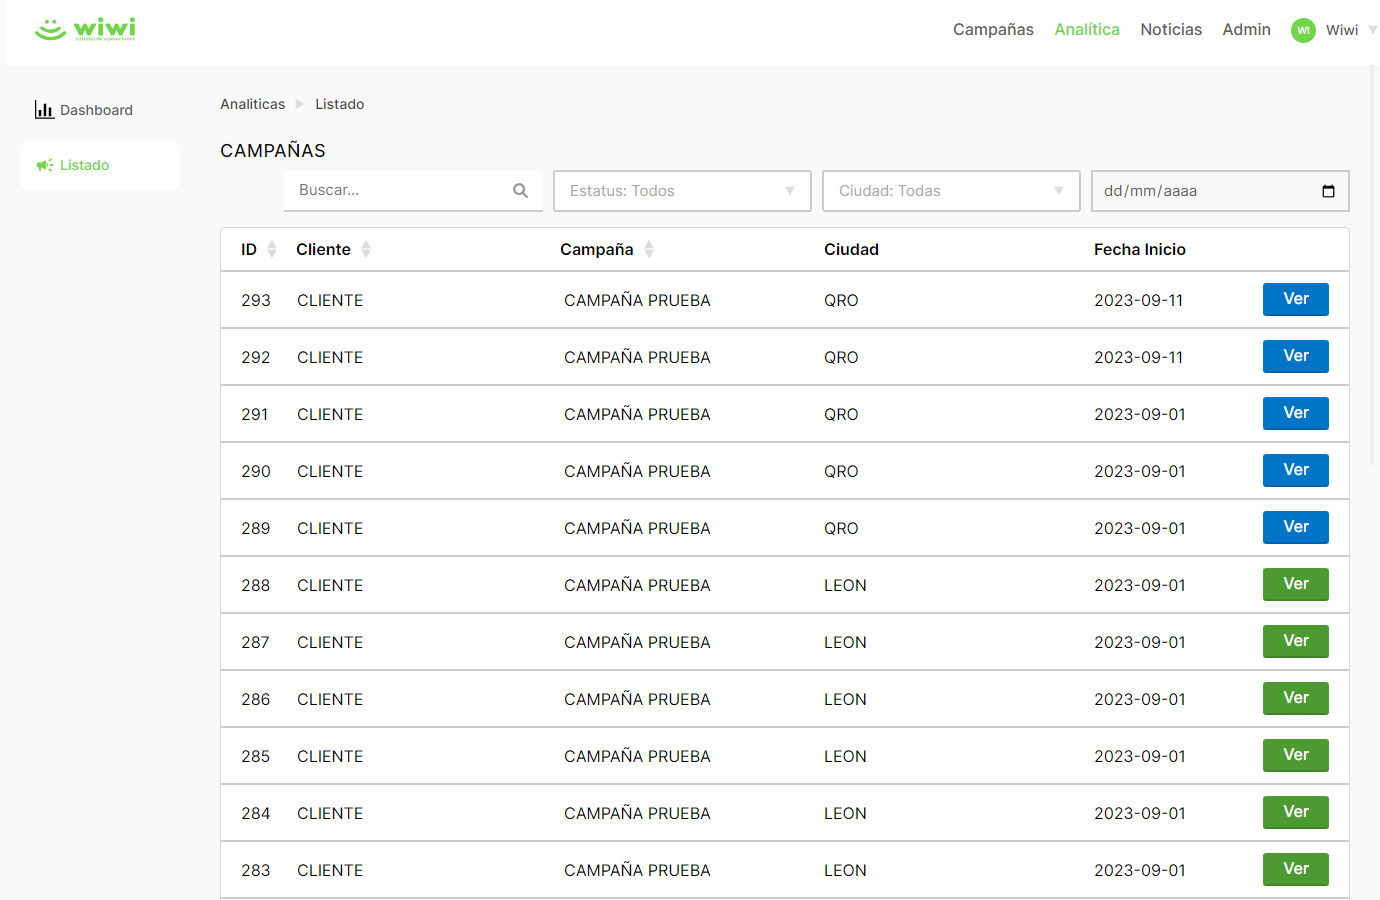
Task: Click CLIENTE cell in row 287
Action: click(x=330, y=642)
